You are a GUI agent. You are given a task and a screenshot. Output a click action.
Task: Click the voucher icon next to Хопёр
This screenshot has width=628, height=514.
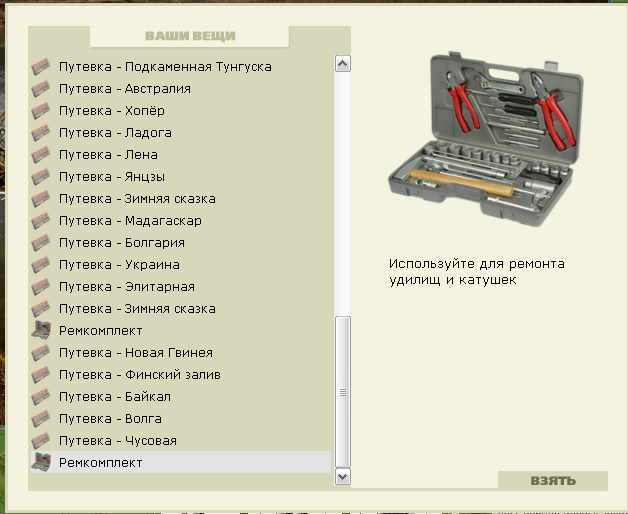41,111
